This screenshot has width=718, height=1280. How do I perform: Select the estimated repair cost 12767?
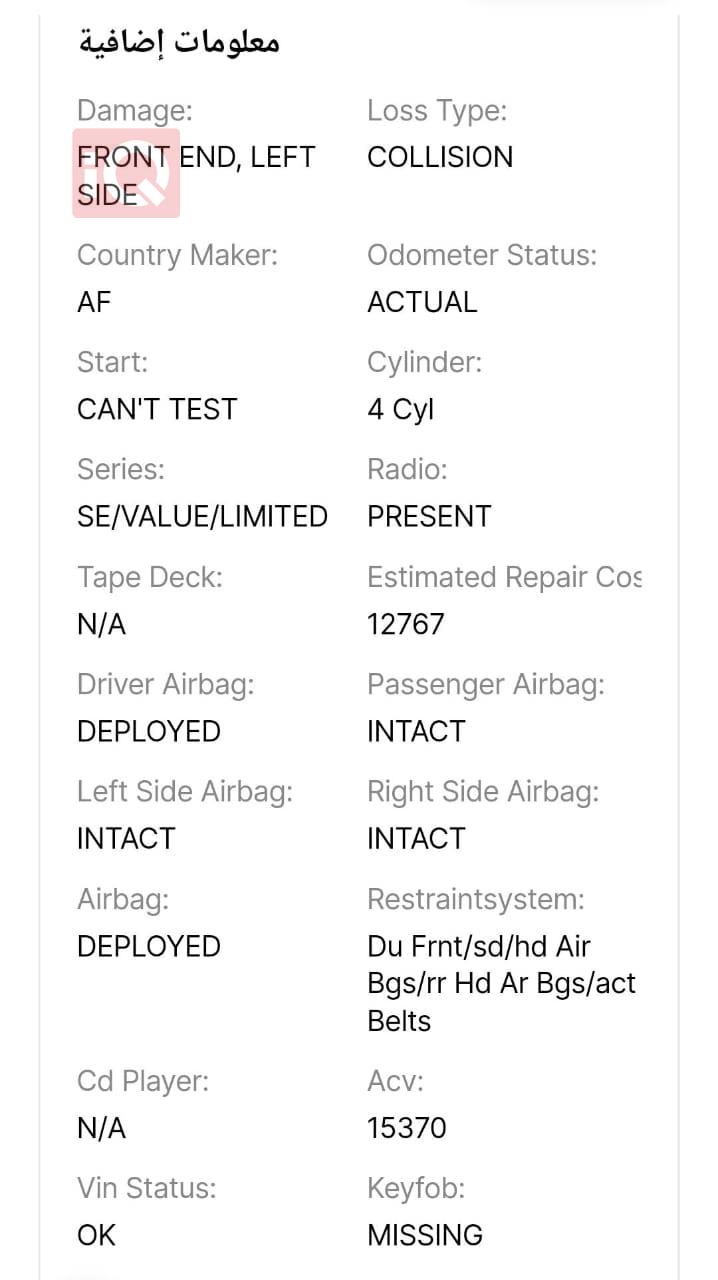point(405,624)
